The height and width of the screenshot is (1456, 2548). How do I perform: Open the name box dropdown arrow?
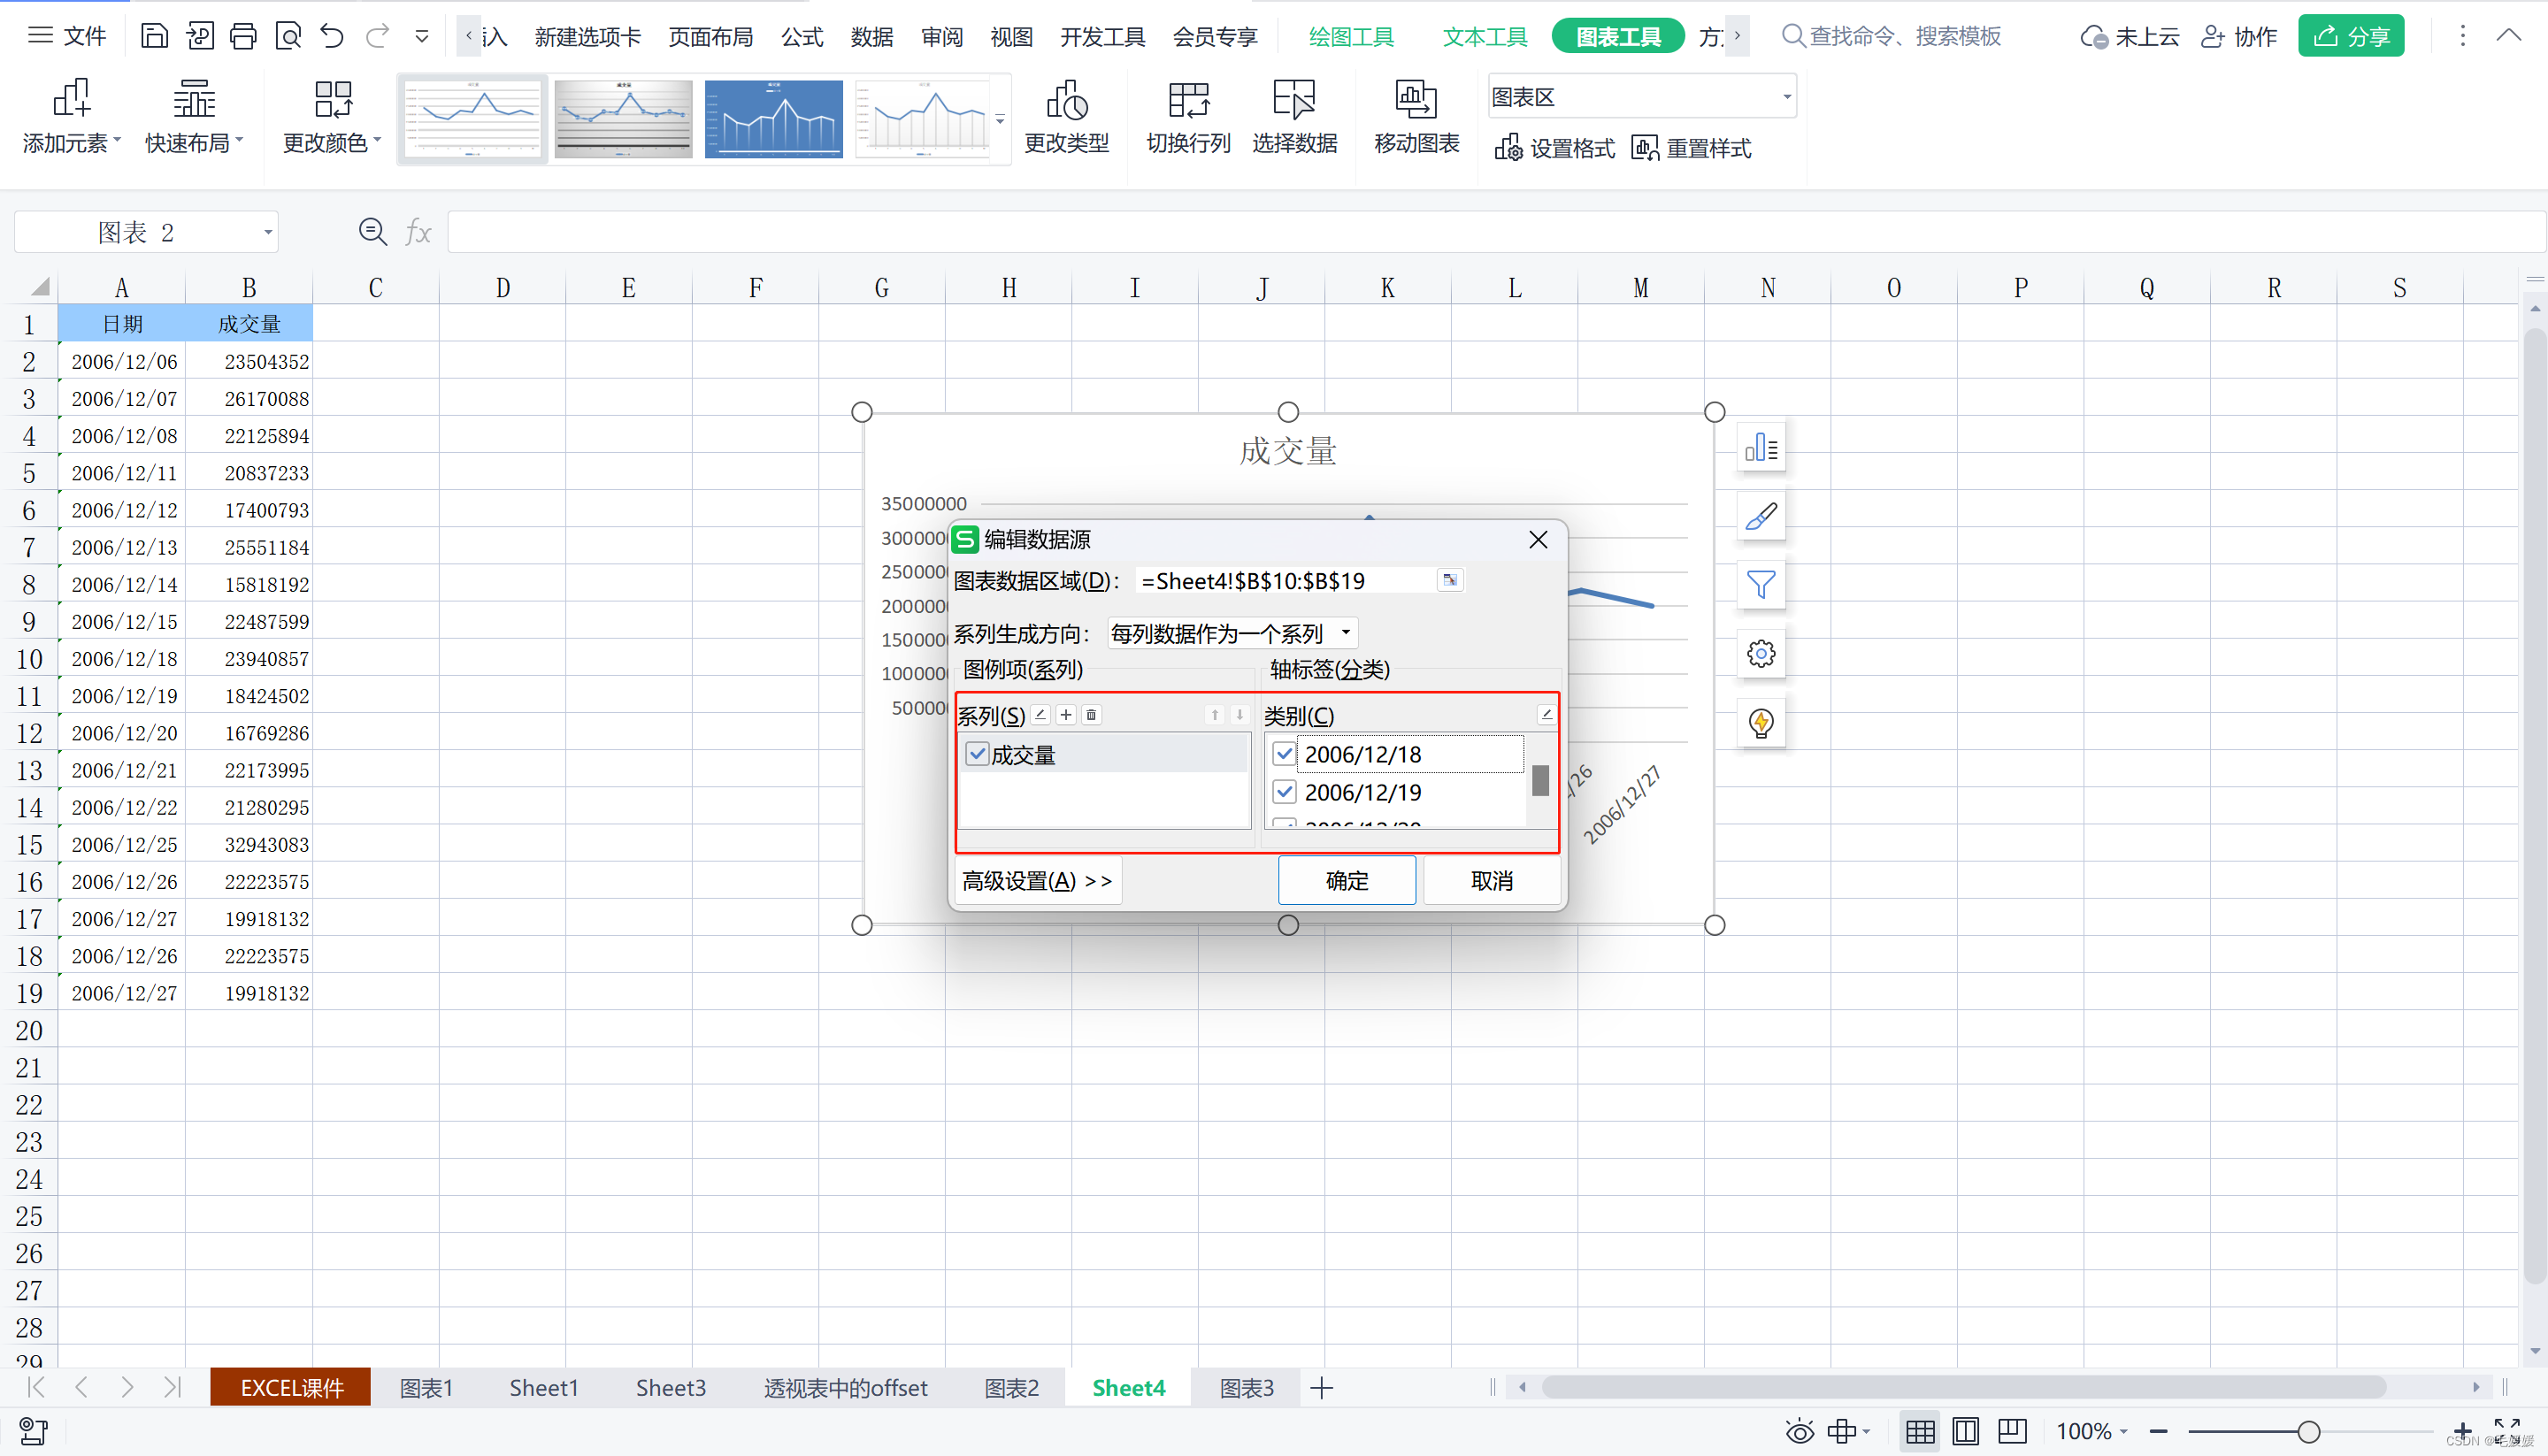[x=267, y=232]
